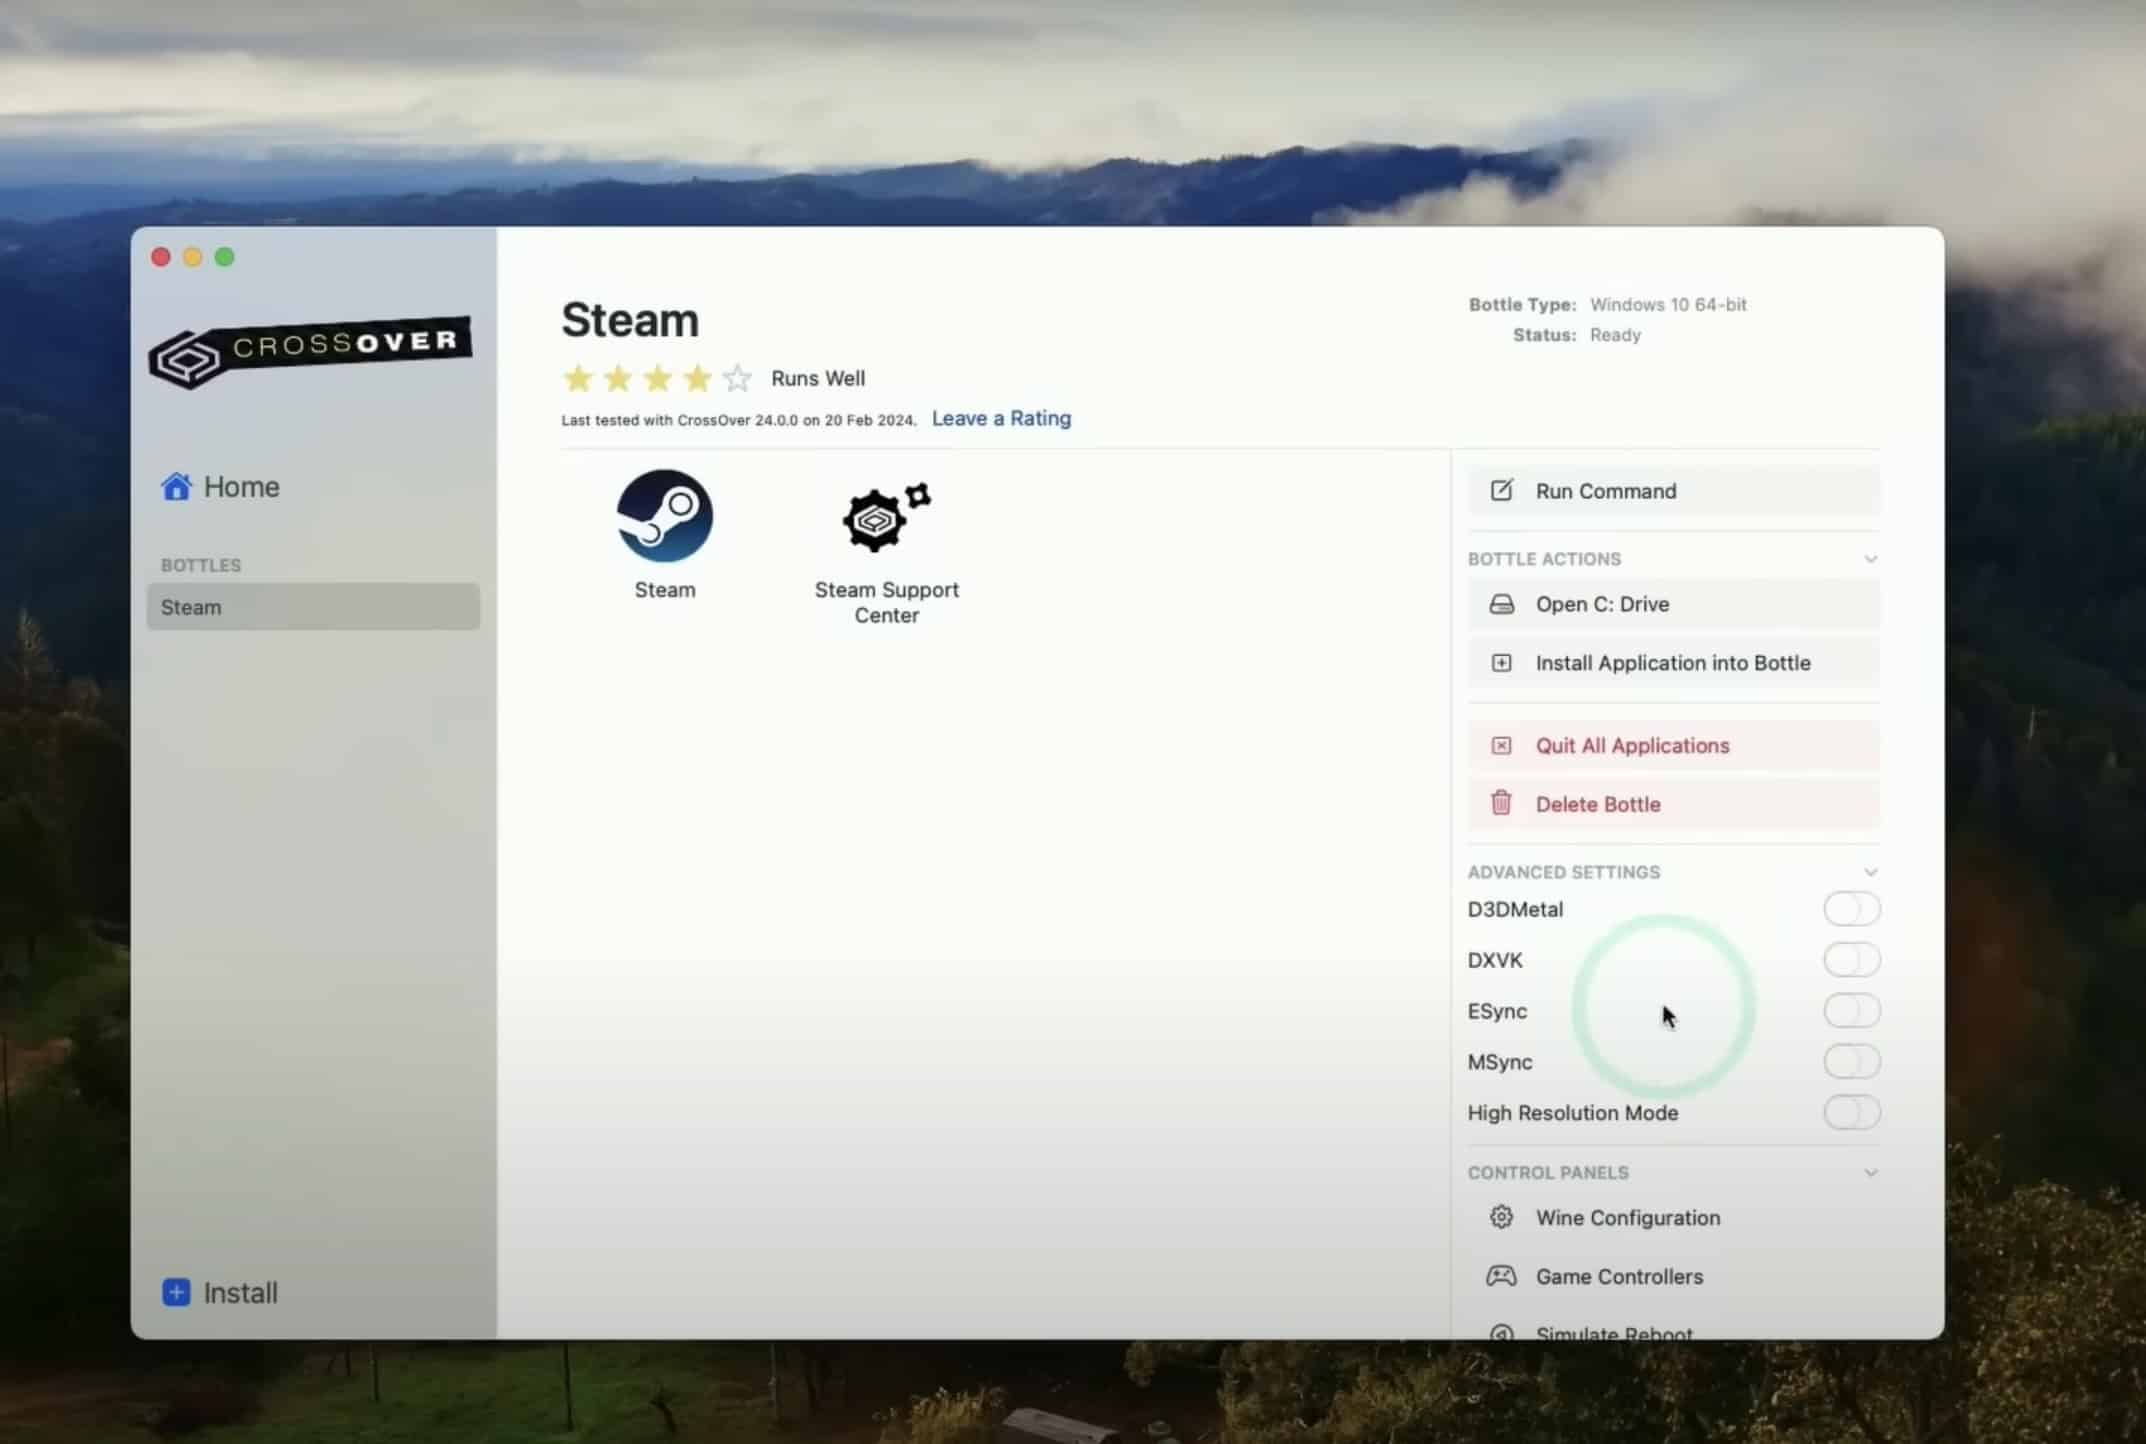Collapse the Bottle Actions section chevron
The width and height of the screenshot is (2146, 1444).
pyautogui.click(x=1870, y=559)
